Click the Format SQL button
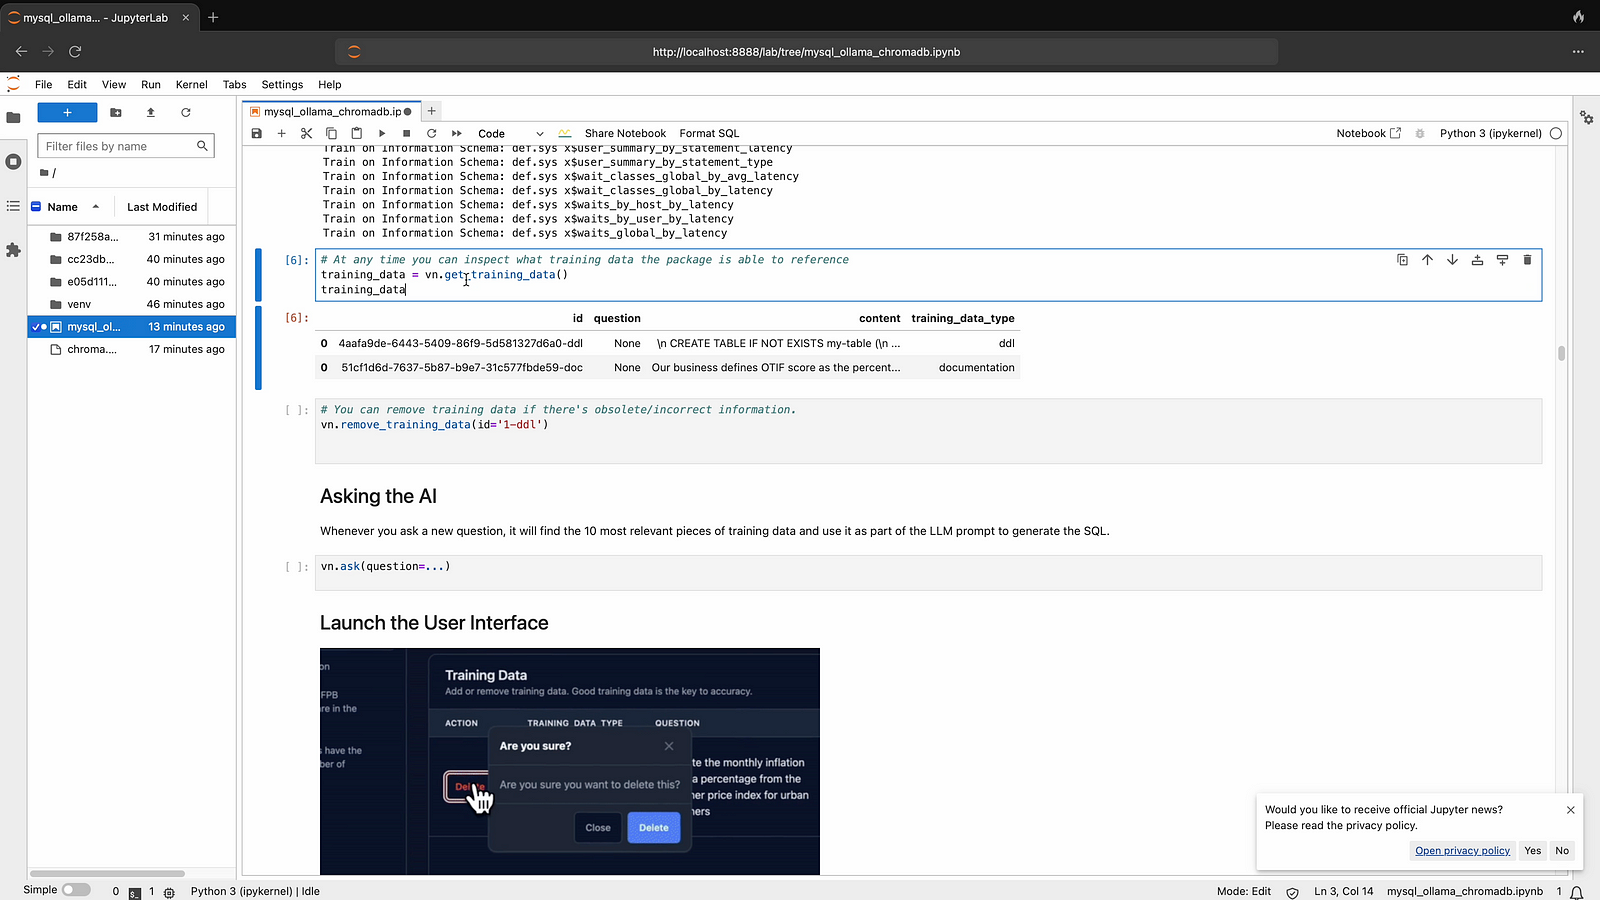 709,133
